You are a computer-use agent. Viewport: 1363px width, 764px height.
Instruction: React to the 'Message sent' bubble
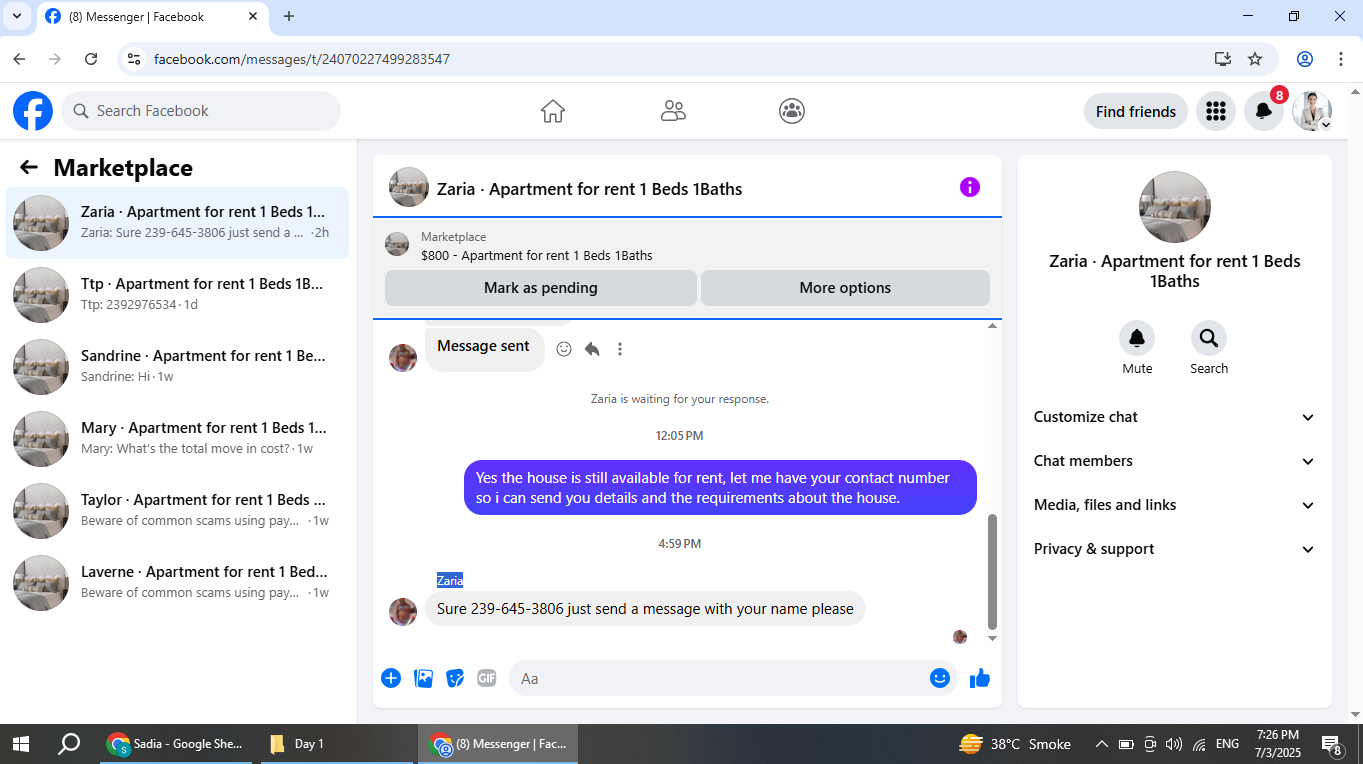(x=564, y=349)
